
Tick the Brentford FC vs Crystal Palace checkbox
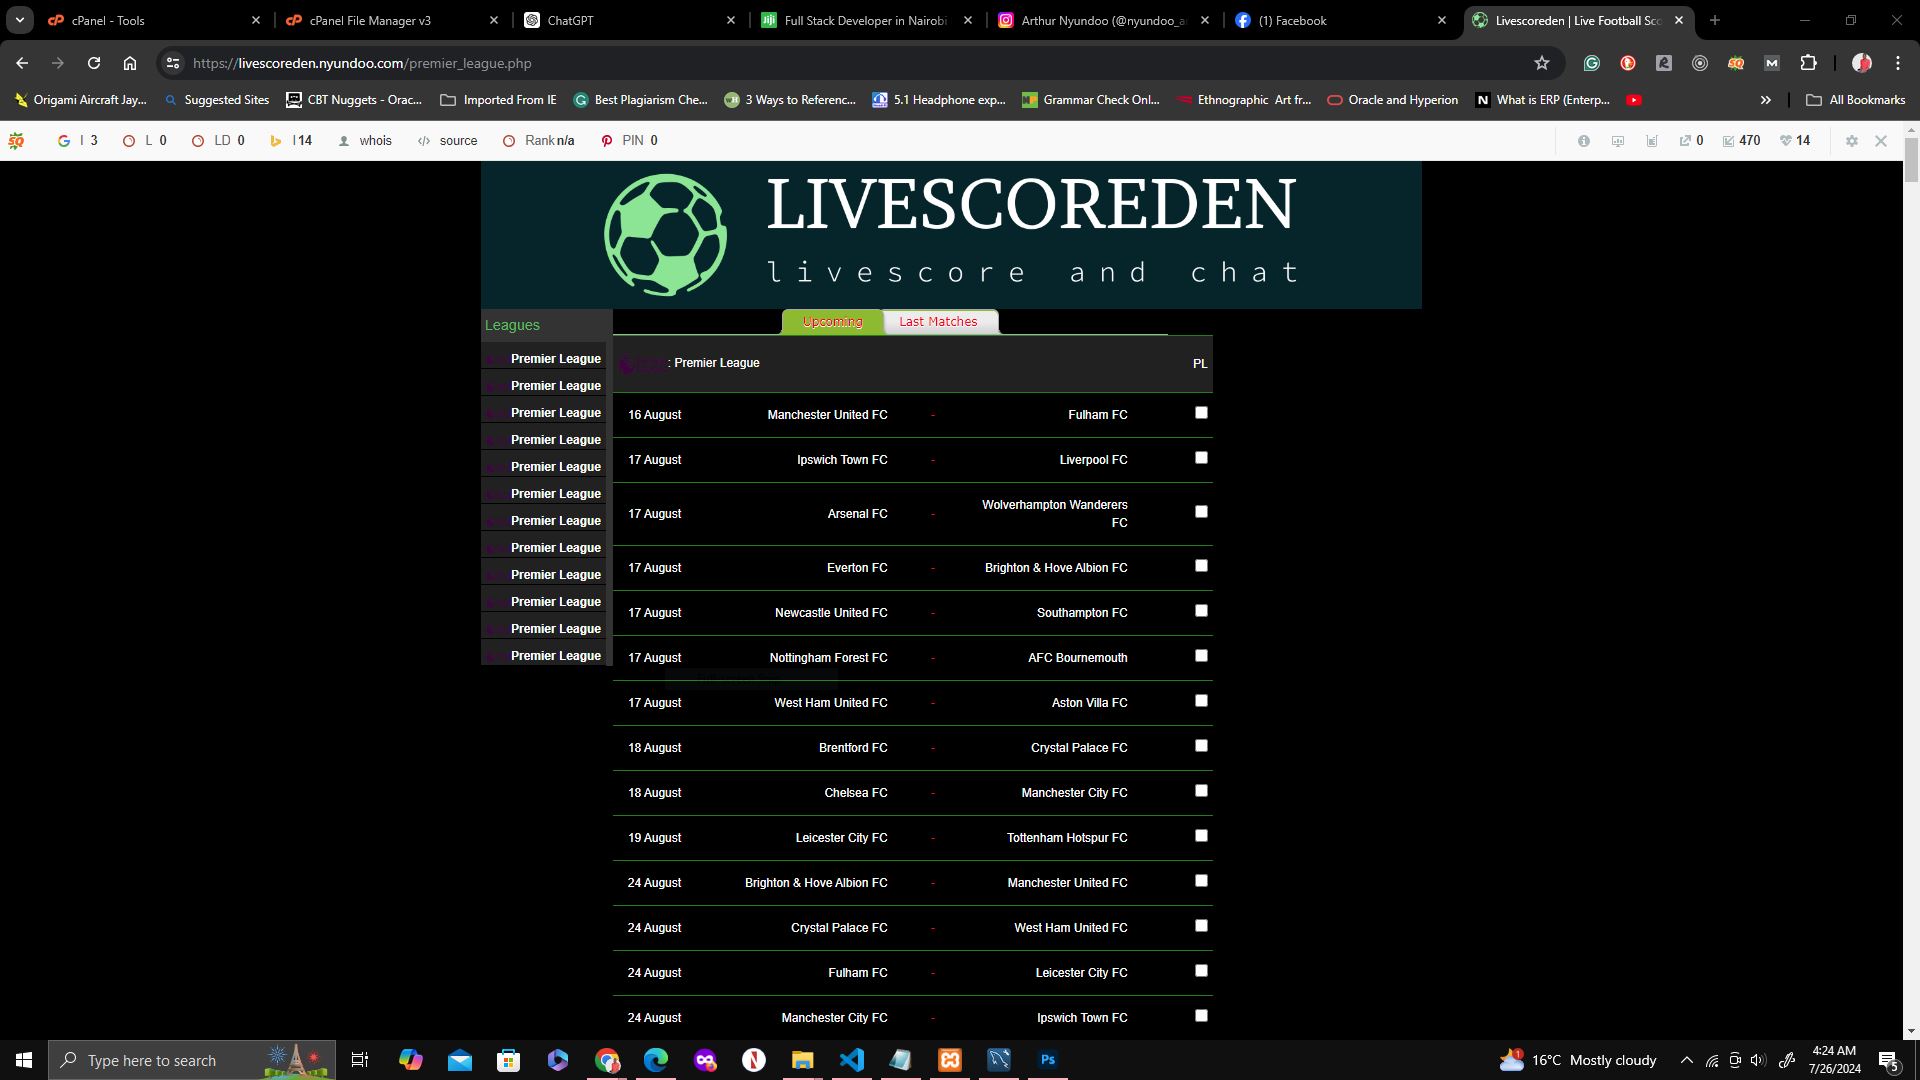[1202, 746]
